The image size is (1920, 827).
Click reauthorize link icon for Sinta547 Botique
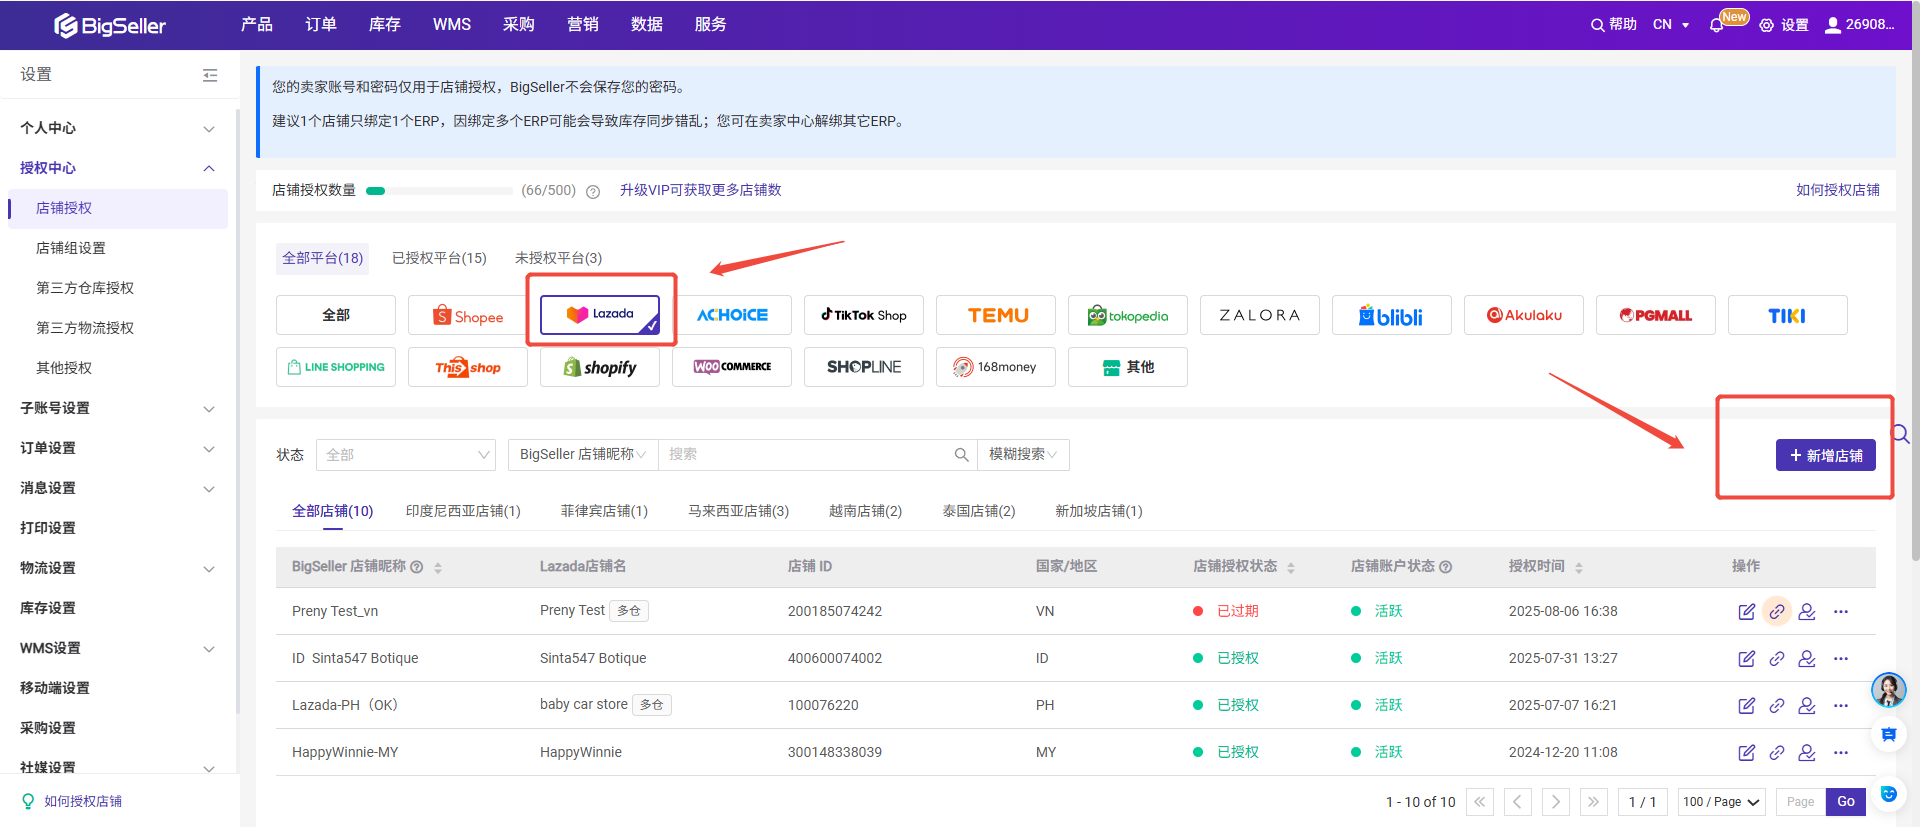click(x=1776, y=658)
